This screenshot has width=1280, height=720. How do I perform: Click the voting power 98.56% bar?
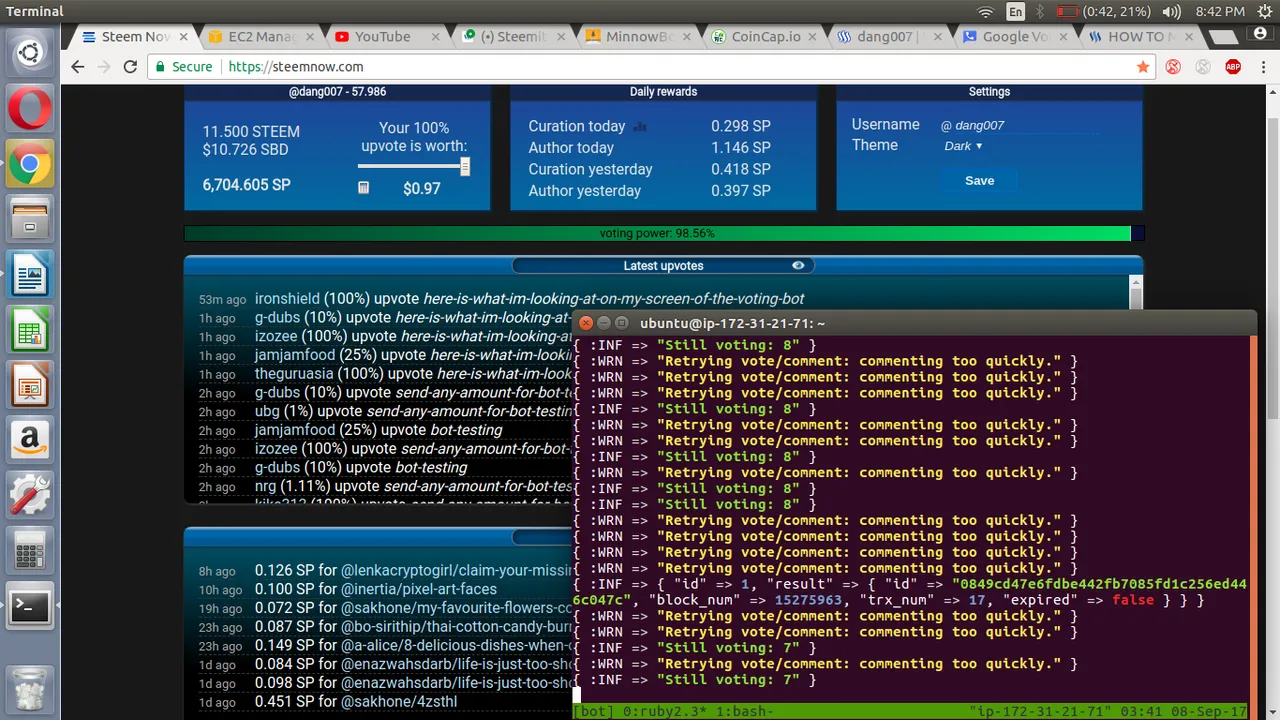[x=663, y=233]
